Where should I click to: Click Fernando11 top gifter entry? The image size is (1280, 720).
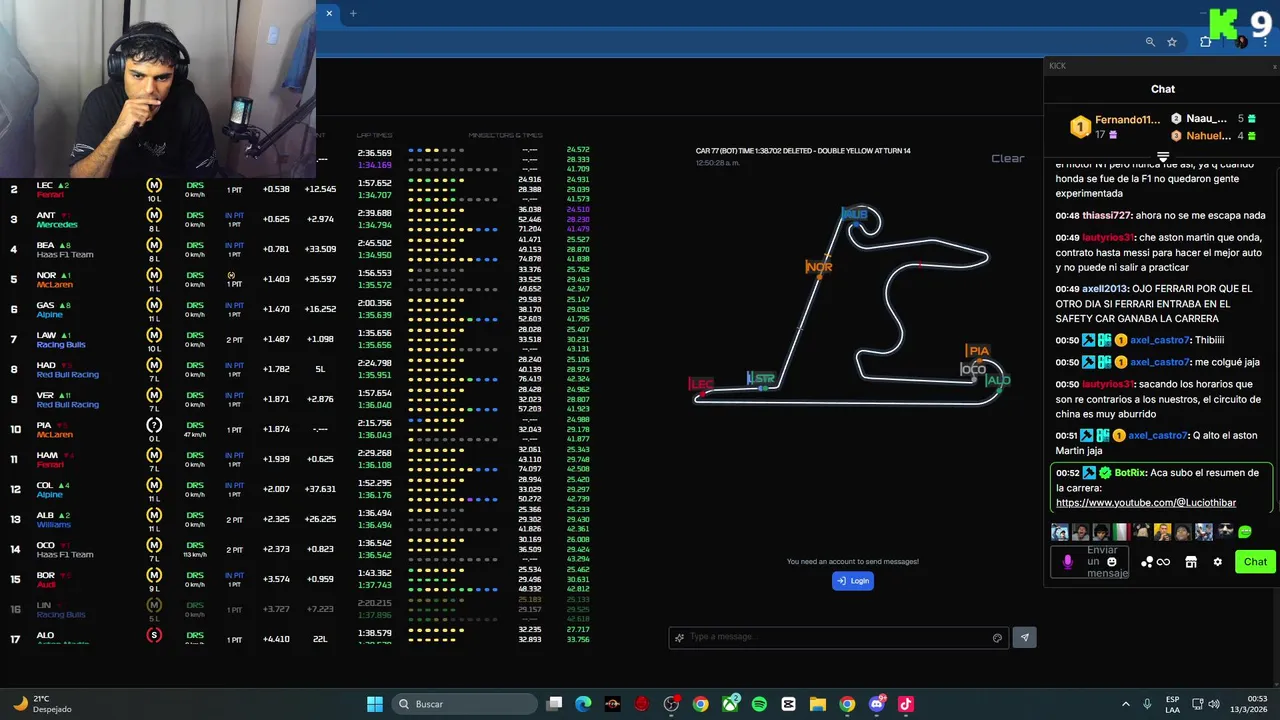pyautogui.click(x=1114, y=127)
